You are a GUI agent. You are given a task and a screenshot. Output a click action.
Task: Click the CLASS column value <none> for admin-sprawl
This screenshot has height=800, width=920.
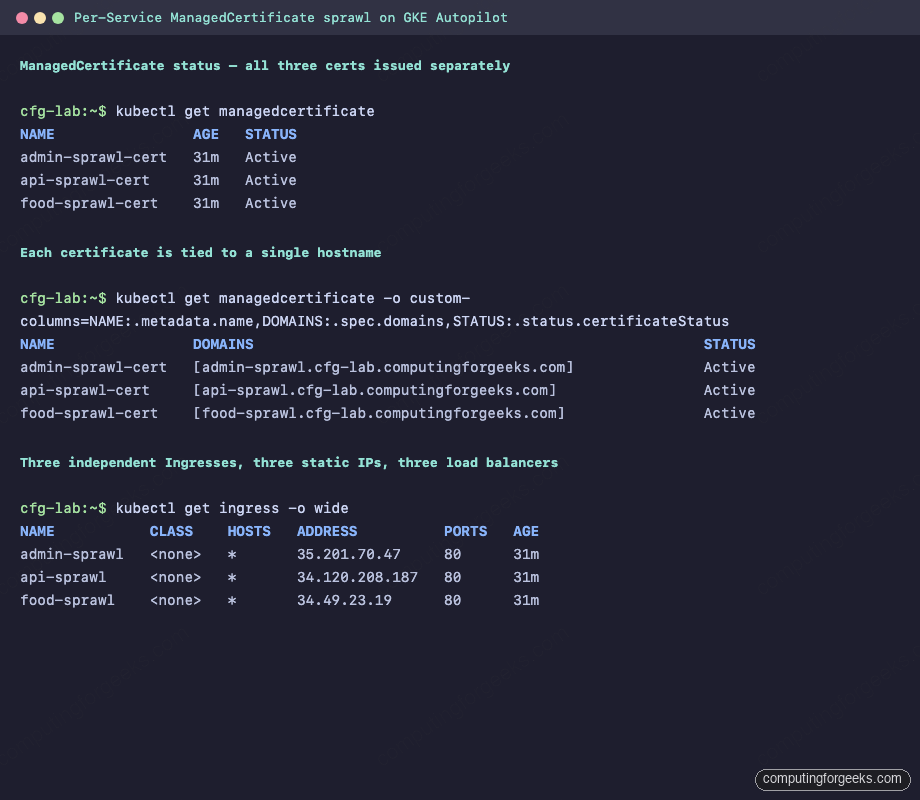pyautogui.click(x=175, y=554)
